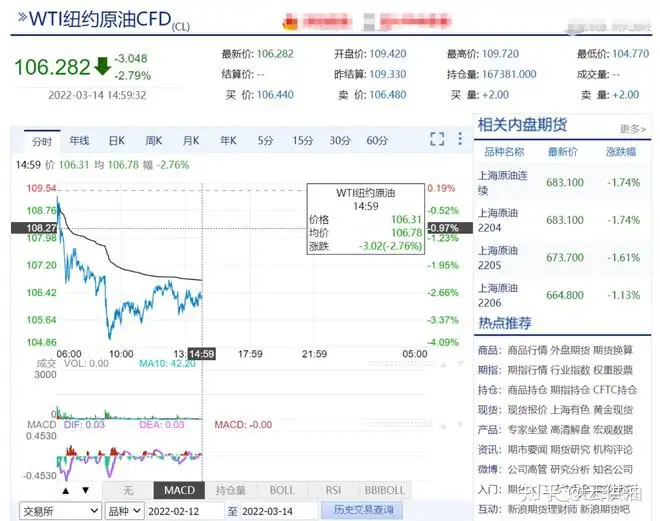Image resolution: width=660 pixels, height=521 pixels.
Task: Click the 涨跌幅 column header
Action: click(x=621, y=152)
